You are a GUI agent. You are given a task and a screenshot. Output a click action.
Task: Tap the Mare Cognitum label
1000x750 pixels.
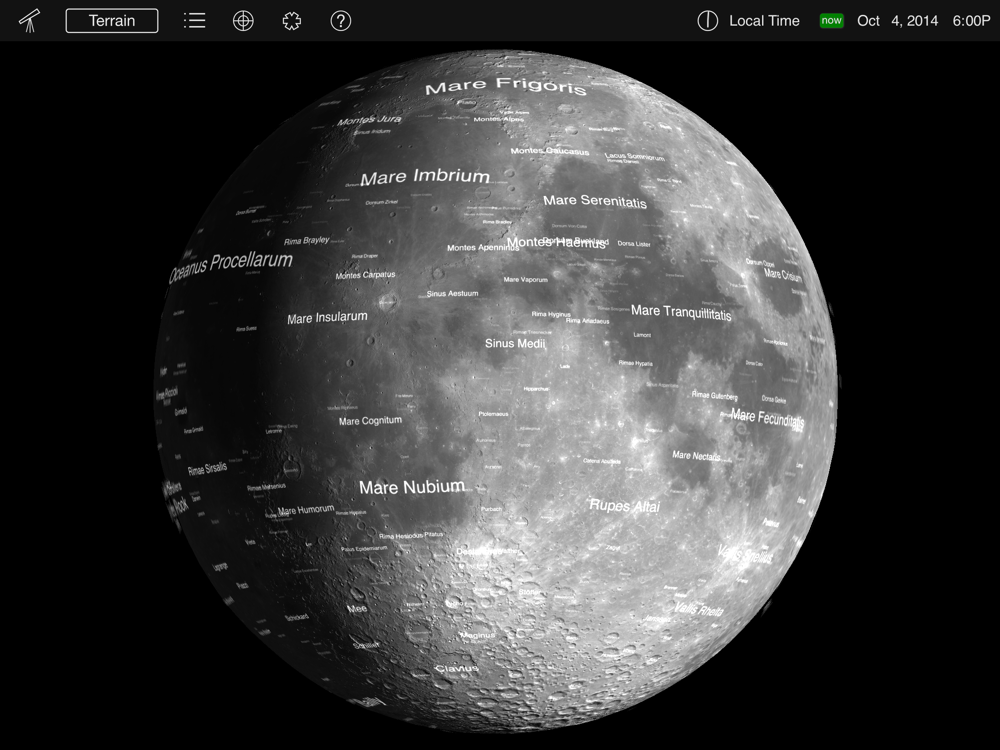tap(371, 421)
